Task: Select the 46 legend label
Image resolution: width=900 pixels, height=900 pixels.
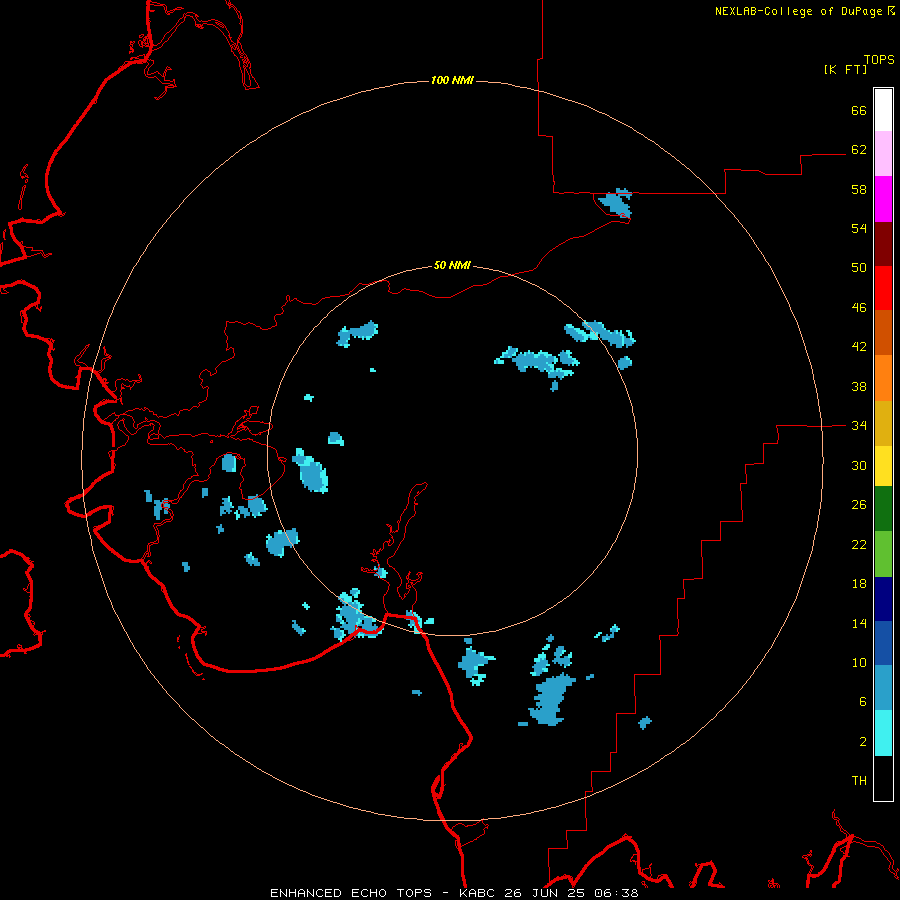Action: click(859, 308)
